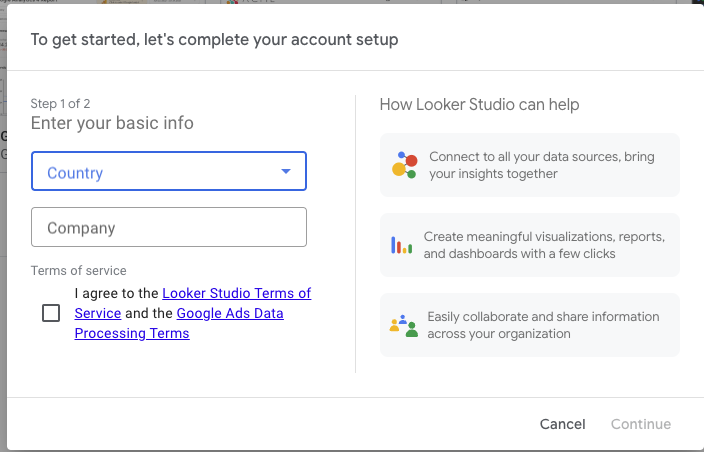Click the Continue button
This screenshot has width=704, height=452.
click(x=641, y=424)
